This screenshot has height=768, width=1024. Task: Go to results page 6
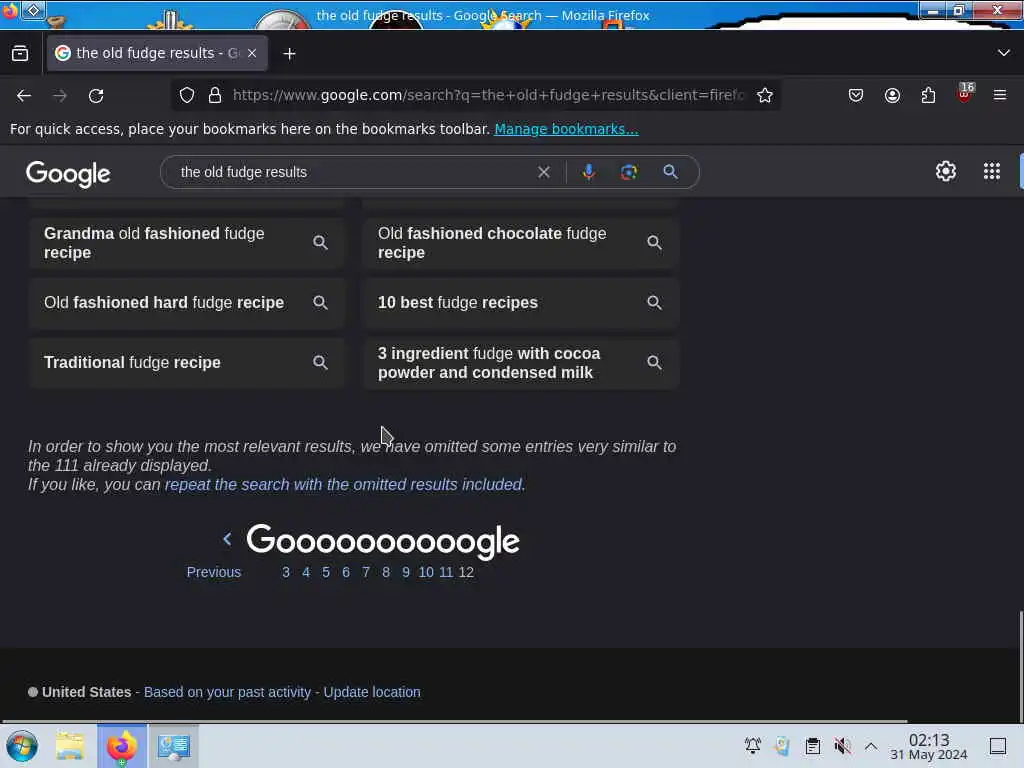pos(345,572)
